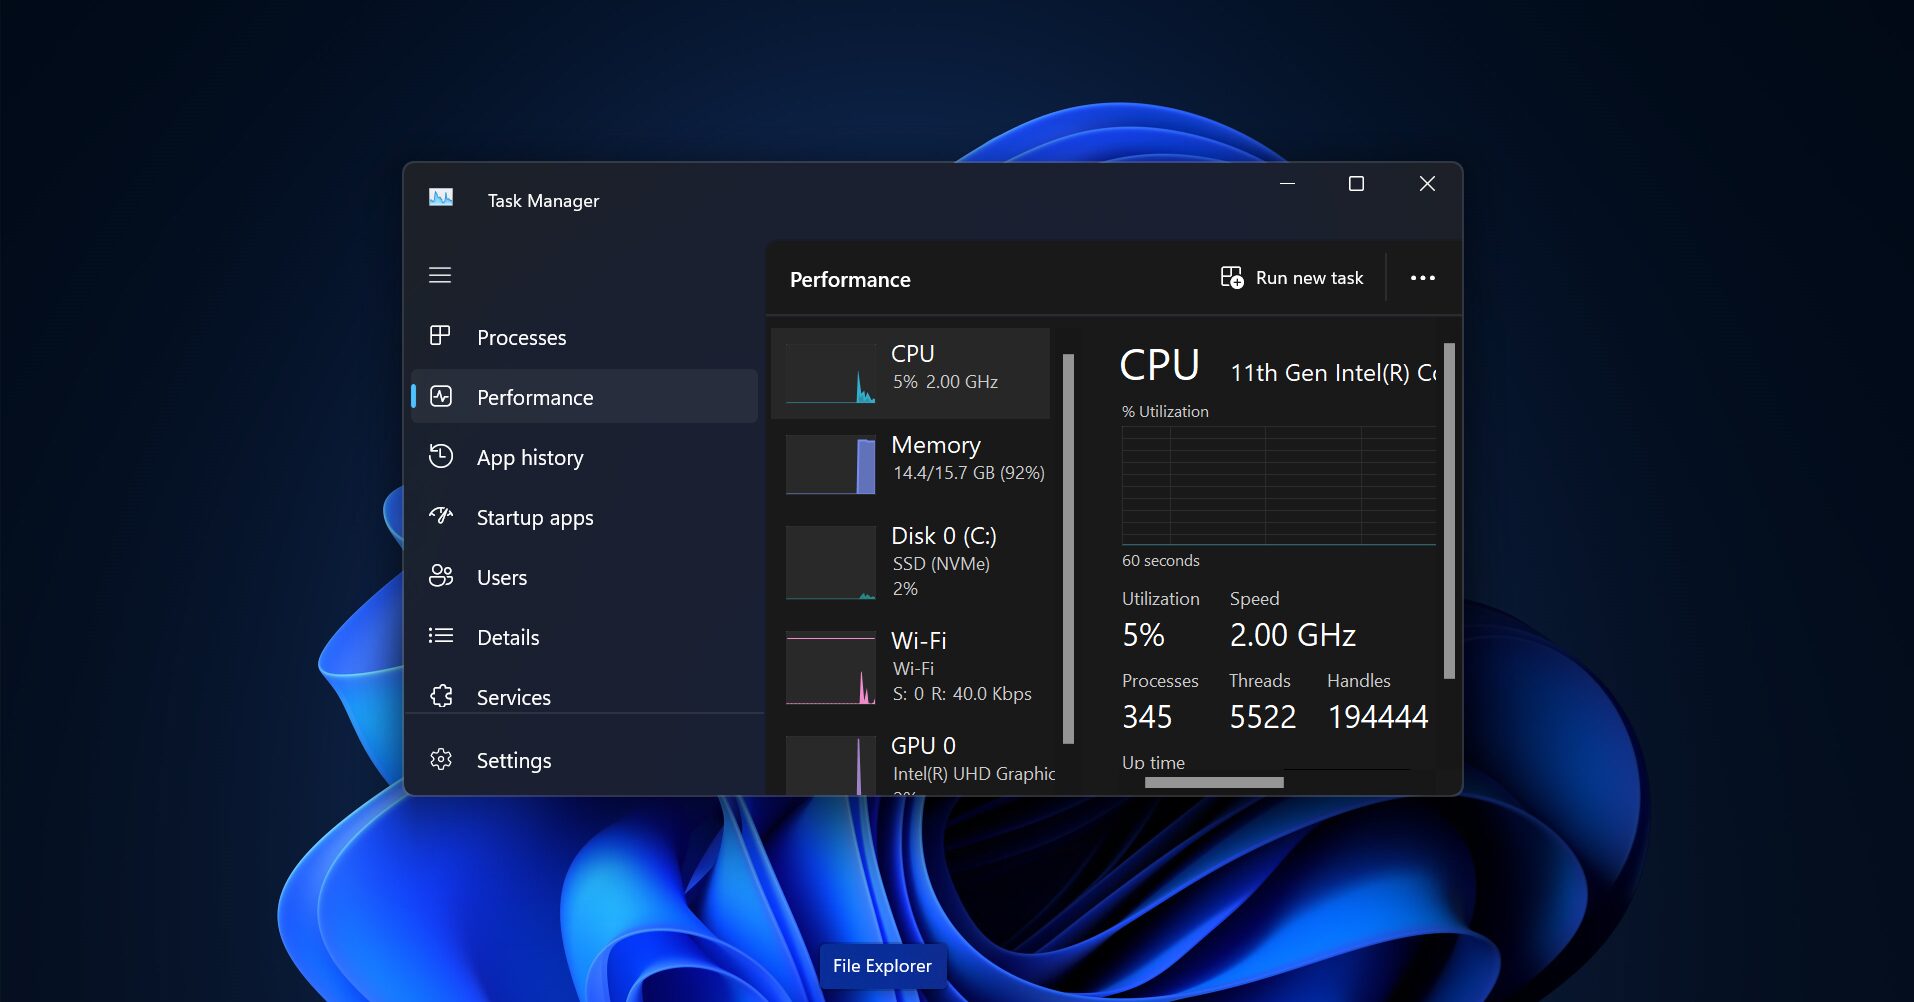1914x1002 pixels.
Task: Click the Threads count 5522
Action: point(1262,717)
